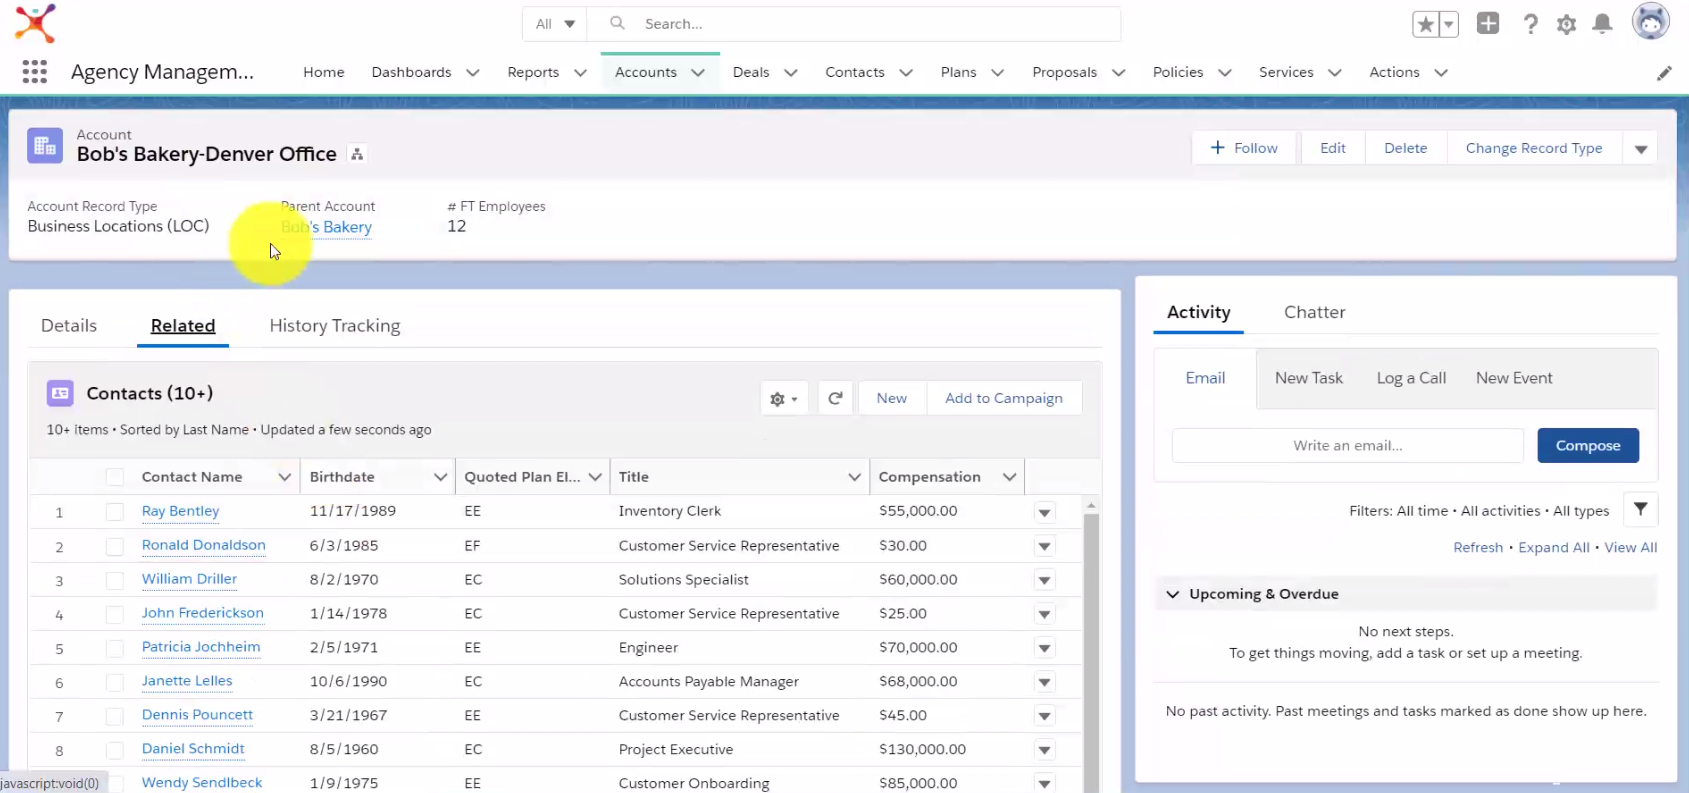Toggle the select-all contacts checkbox
The image size is (1689, 793).
115,477
